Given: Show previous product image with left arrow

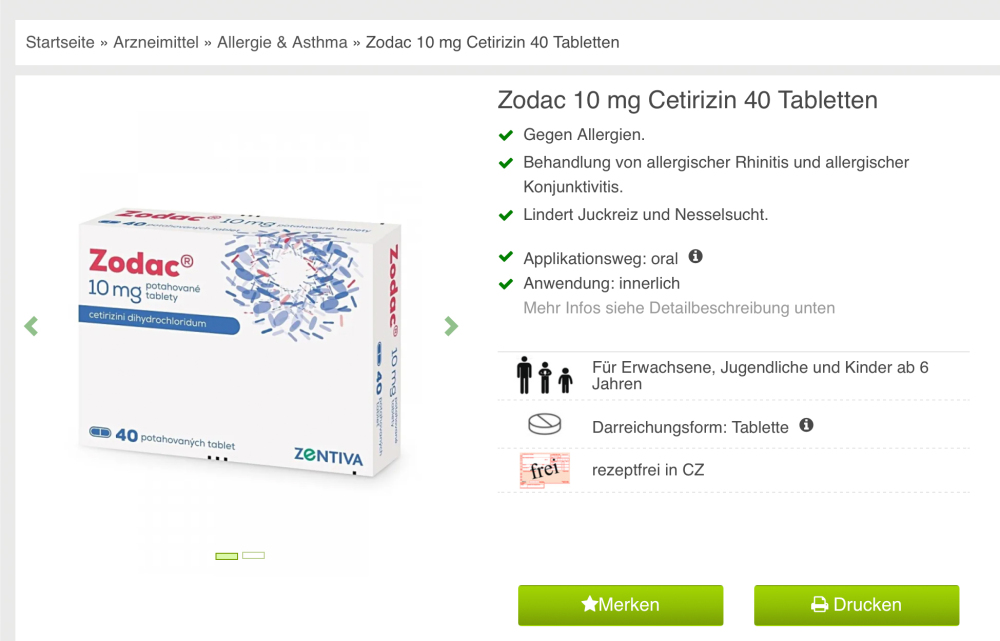Looking at the screenshot, I should tap(31, 326).
